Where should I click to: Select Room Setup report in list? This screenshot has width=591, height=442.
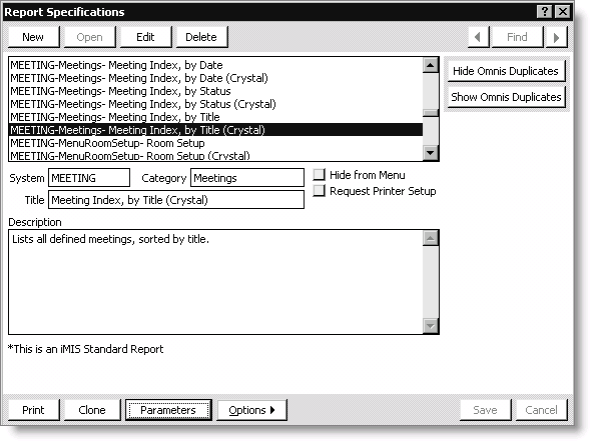tap(107, 143)
